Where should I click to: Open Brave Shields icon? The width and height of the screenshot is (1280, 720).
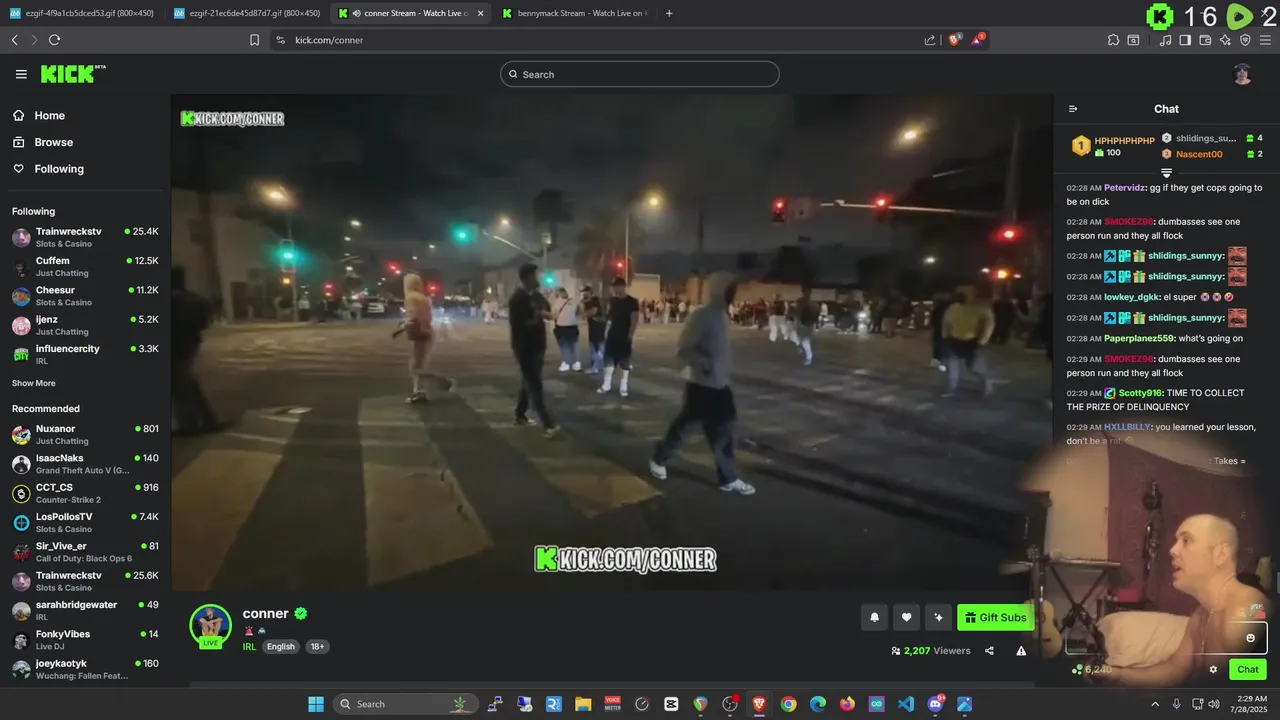[x=954, y=40]
